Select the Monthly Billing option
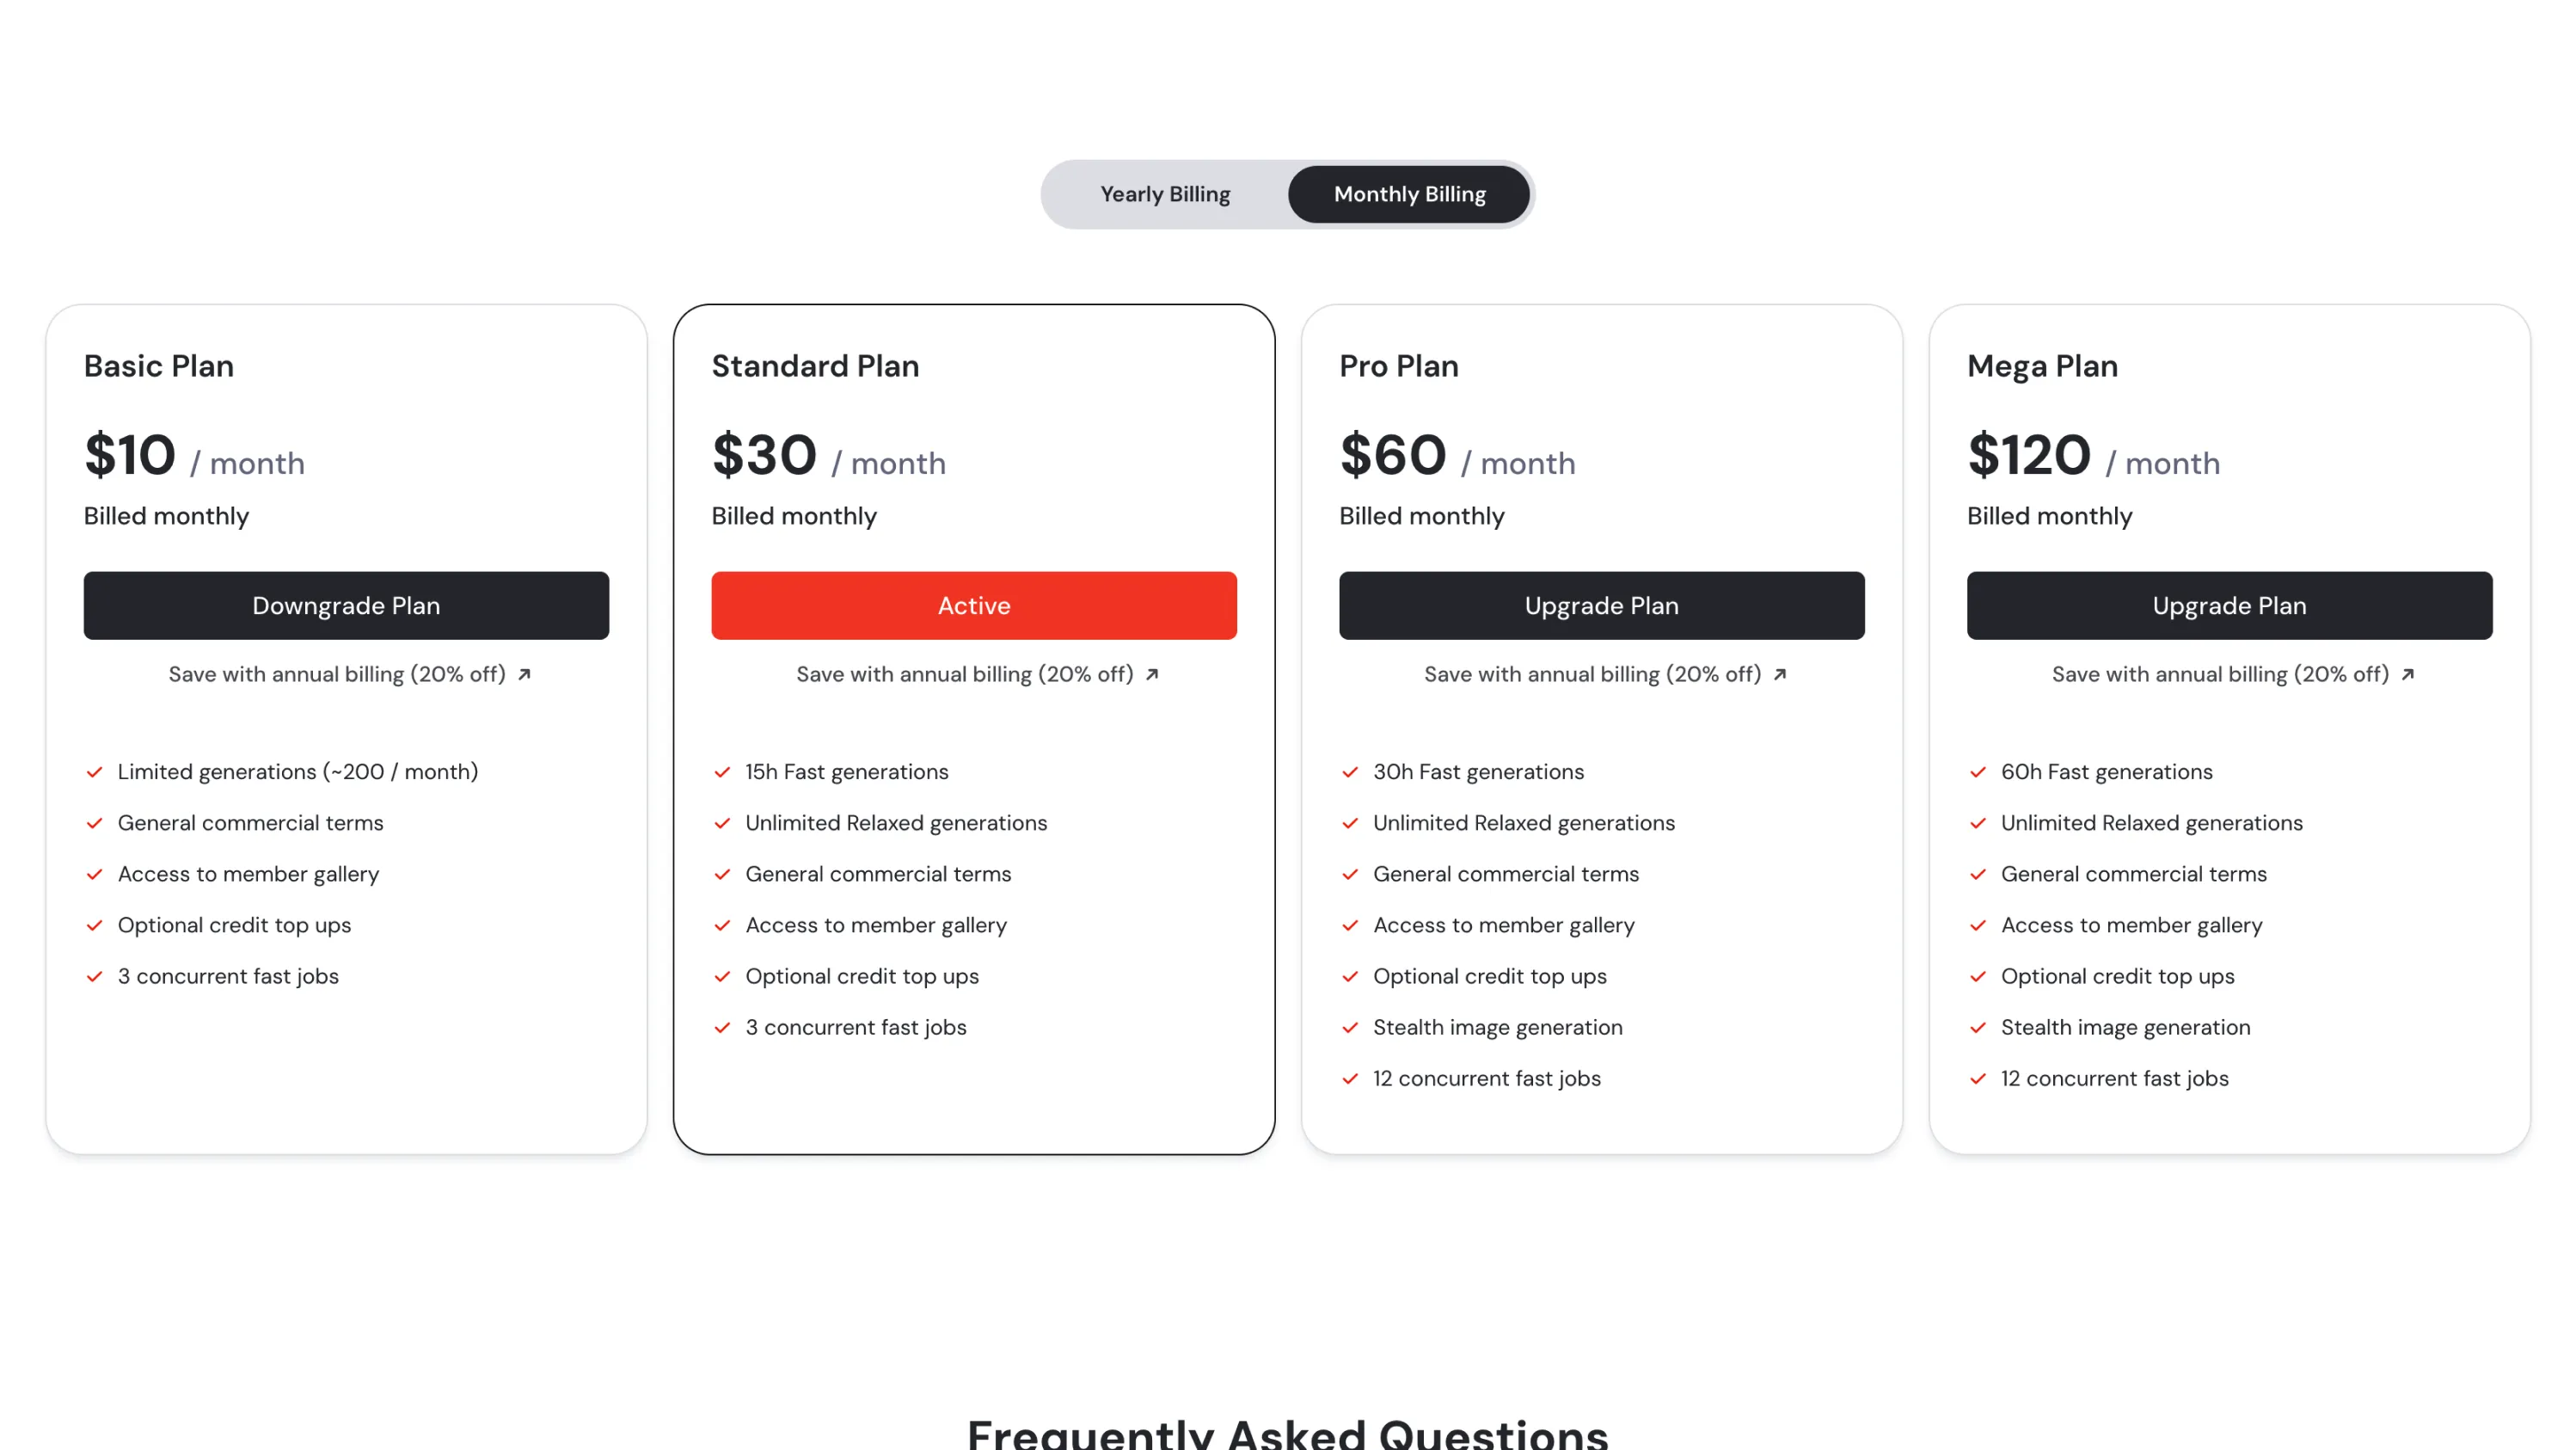Image resolution: width=2576 pixels, height=1450 pixels. point(1409,194)
